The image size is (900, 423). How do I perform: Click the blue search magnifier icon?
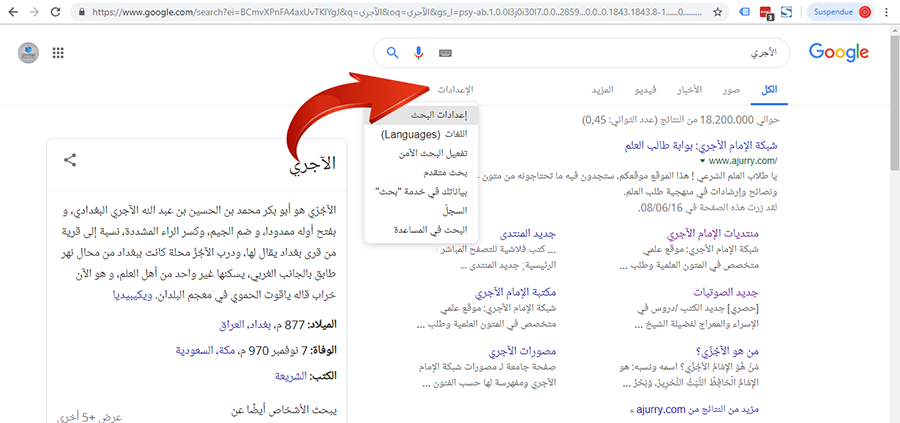coord(393,53)
